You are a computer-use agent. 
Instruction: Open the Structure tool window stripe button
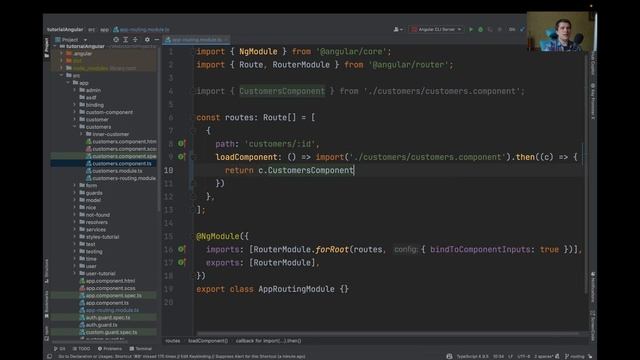[x=47, y=271]
